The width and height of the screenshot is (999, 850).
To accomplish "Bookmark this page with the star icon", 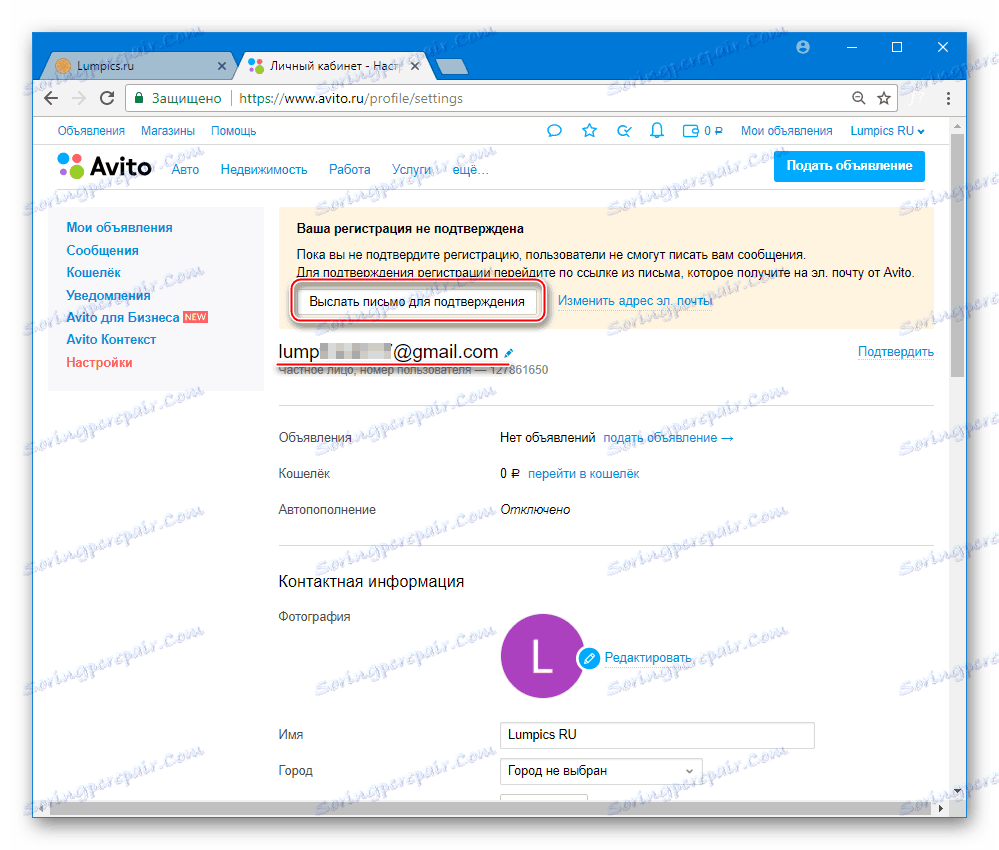I will [x=884, y=98].
